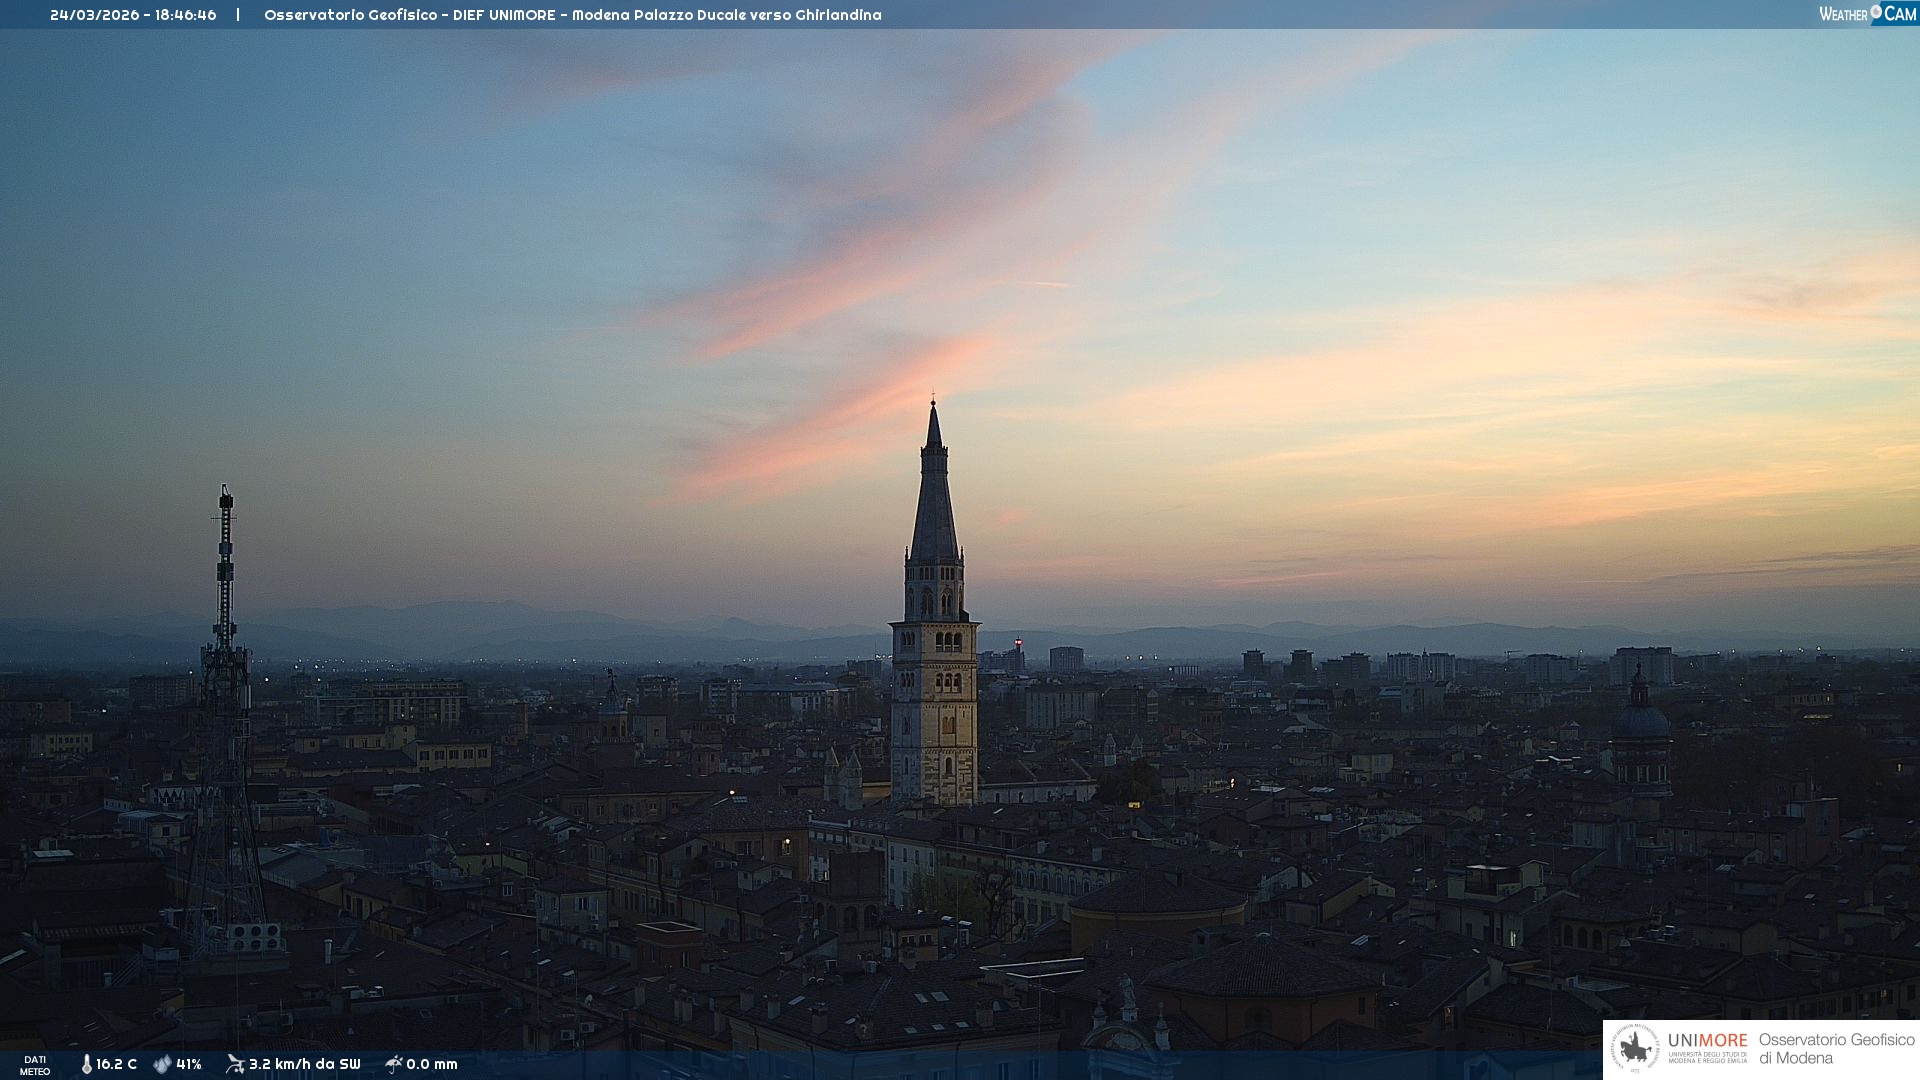
Task: Click the rain umbrella icon
Action: coord(394,1064)
